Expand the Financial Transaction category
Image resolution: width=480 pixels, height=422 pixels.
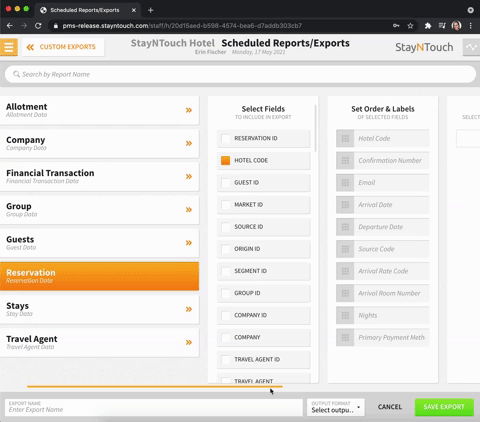click(x=189, y=176)
